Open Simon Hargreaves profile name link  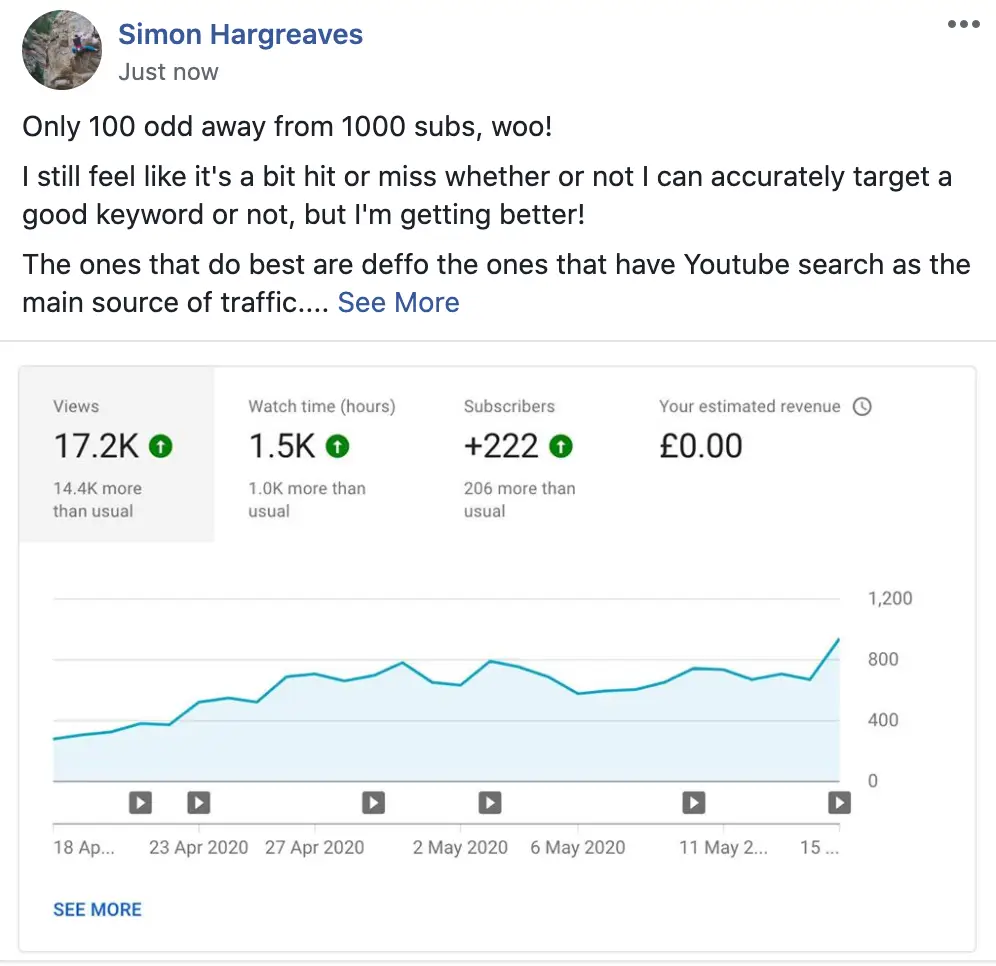coord(240,34)
